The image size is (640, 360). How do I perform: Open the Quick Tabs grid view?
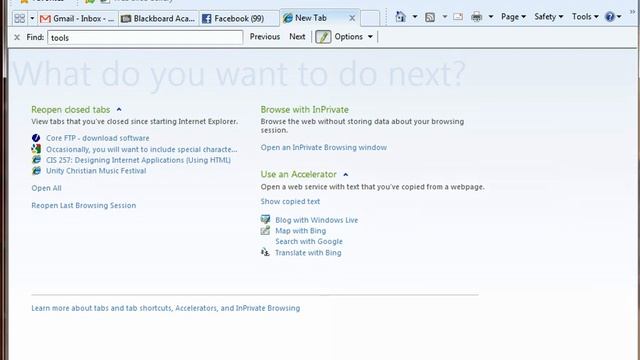click(x=20, y=18)
